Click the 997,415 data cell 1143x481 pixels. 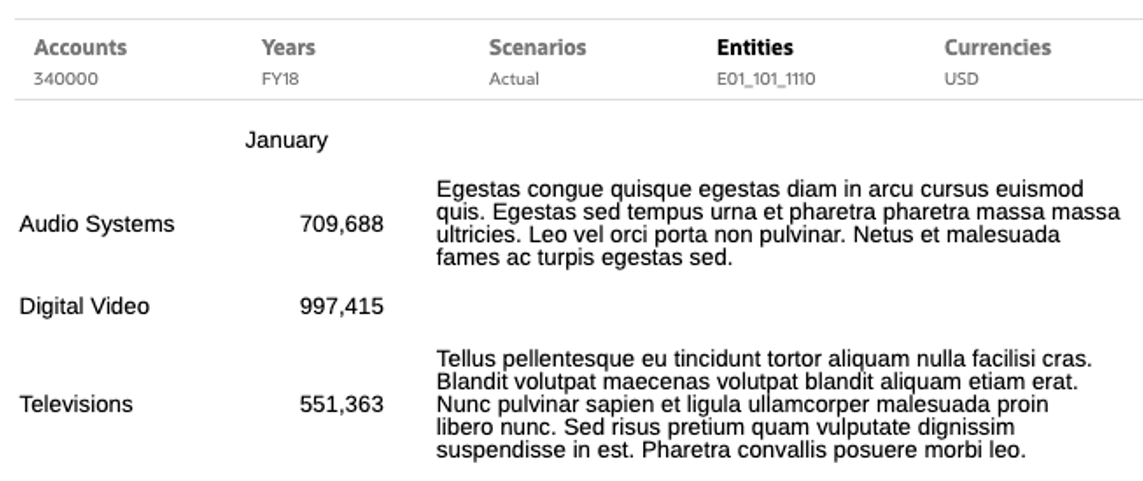(341, 307)
